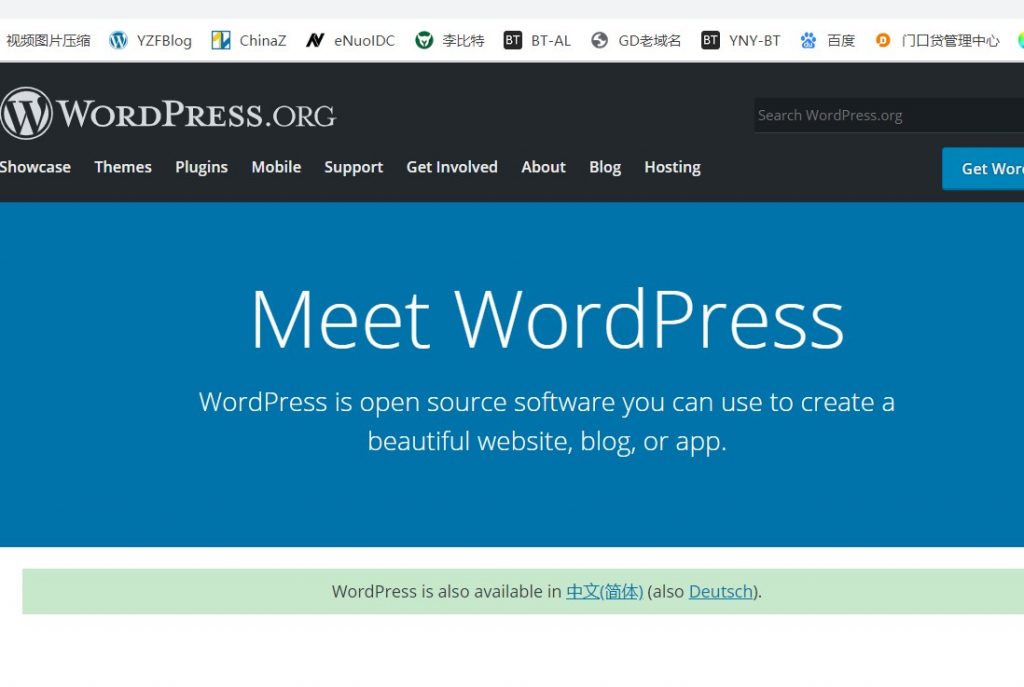This screenshot has height=687, width=1024.
Task: Open the Plugins menu item
Action: (x=201, y=167)
